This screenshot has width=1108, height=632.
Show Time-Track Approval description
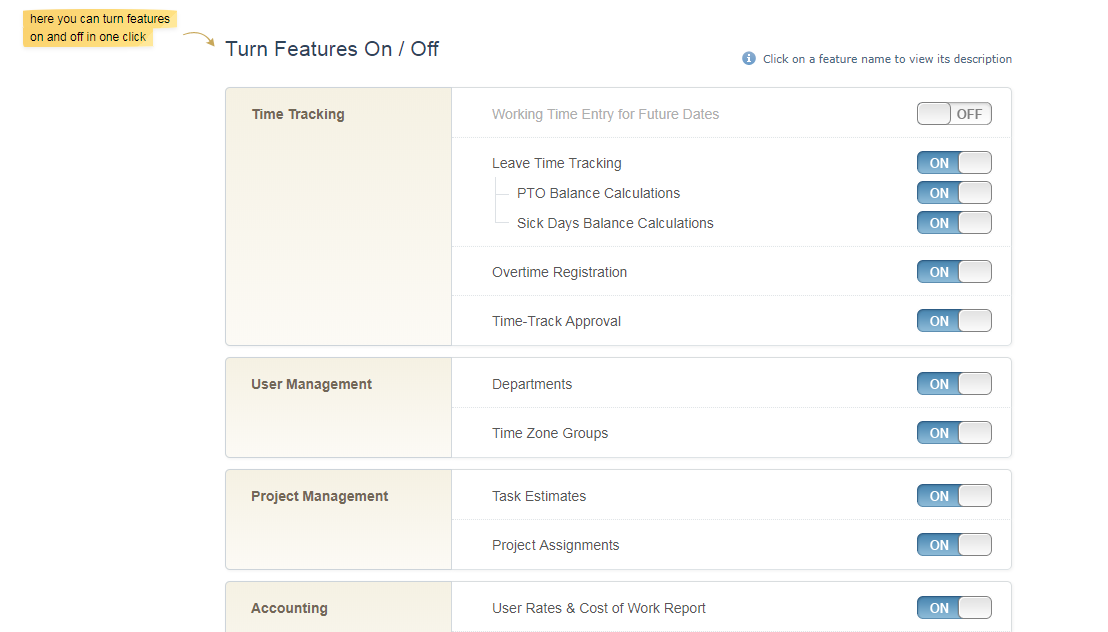(556, 321)
